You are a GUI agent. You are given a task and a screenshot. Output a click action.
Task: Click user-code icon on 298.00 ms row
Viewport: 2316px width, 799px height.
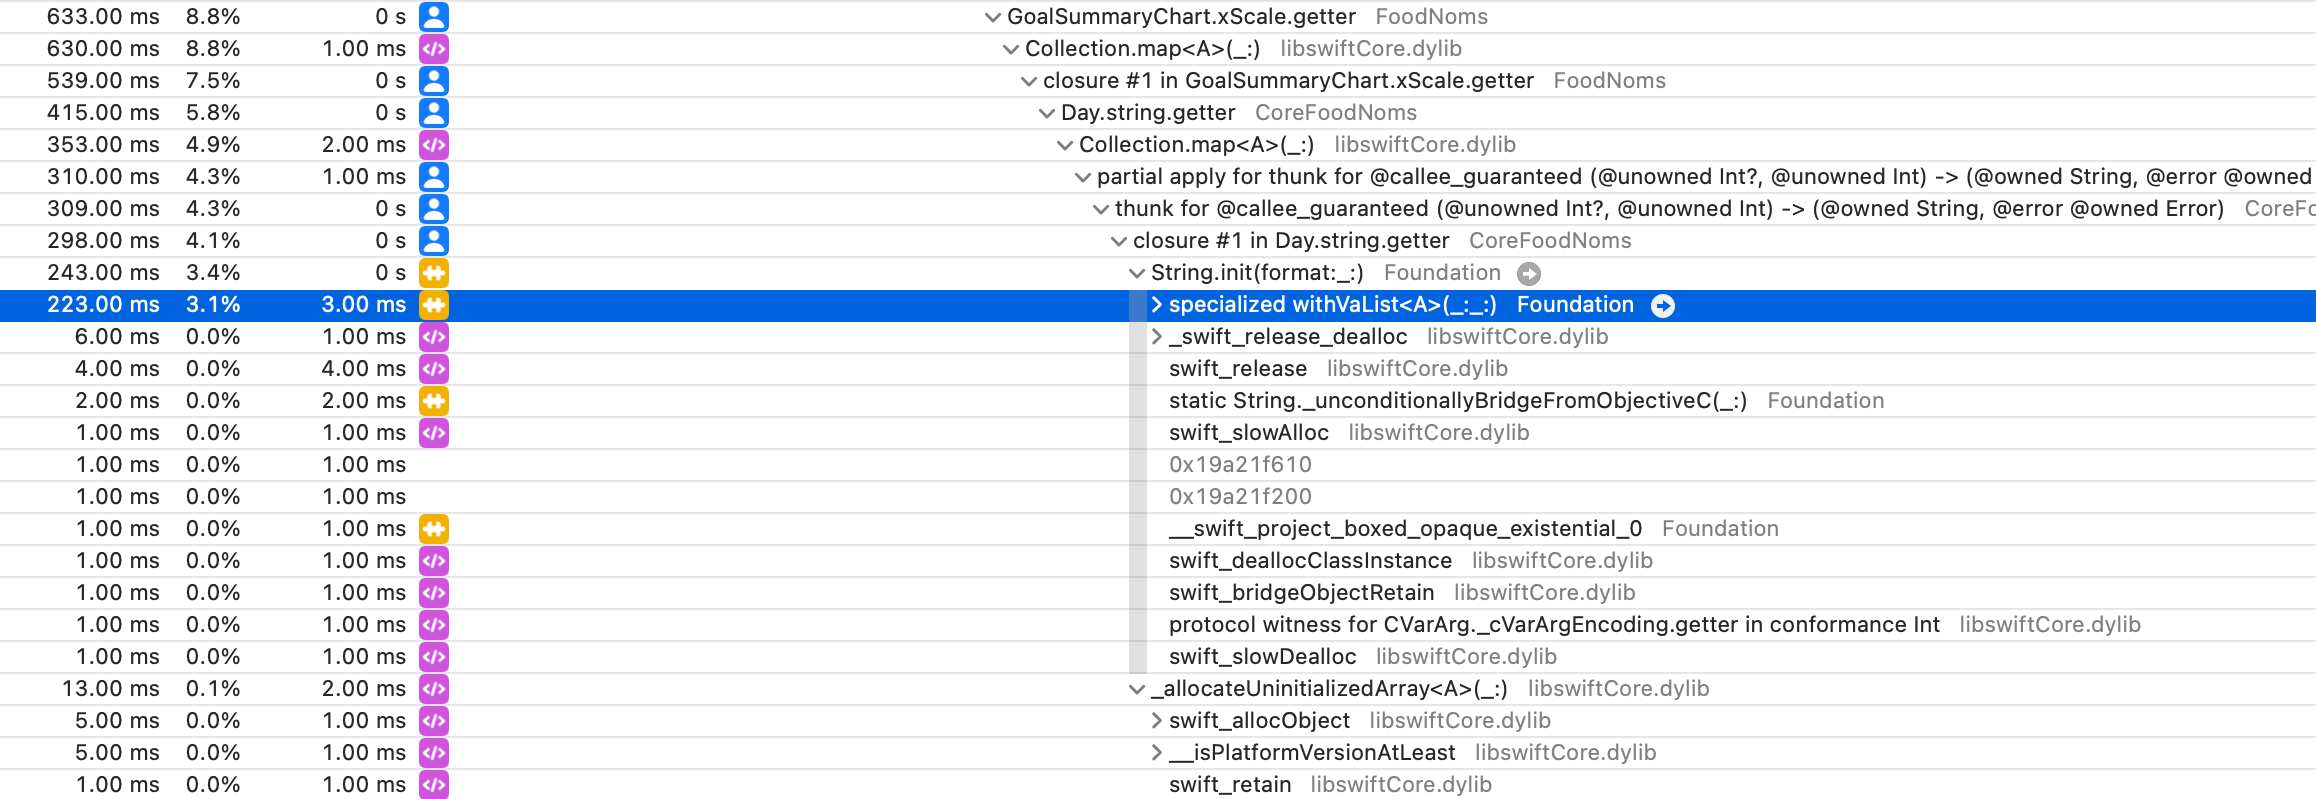(434, 241)
